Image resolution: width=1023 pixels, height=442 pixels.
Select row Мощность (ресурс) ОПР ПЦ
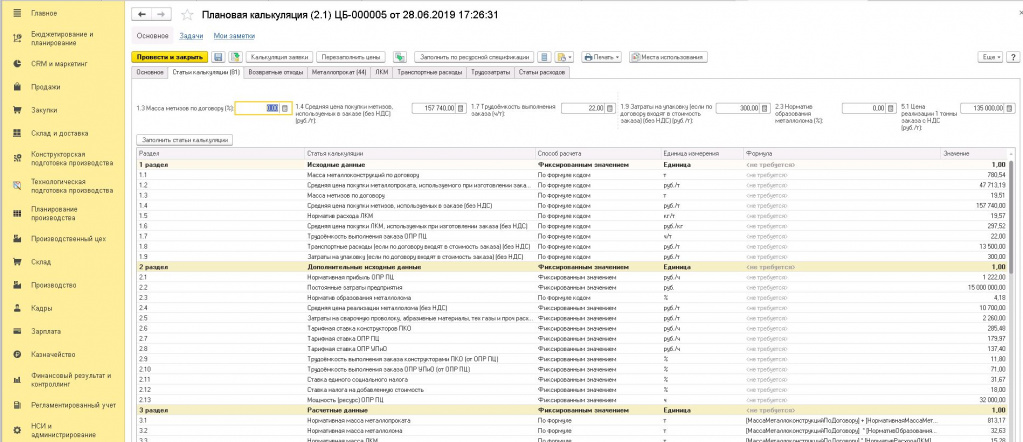pos(573,400)
